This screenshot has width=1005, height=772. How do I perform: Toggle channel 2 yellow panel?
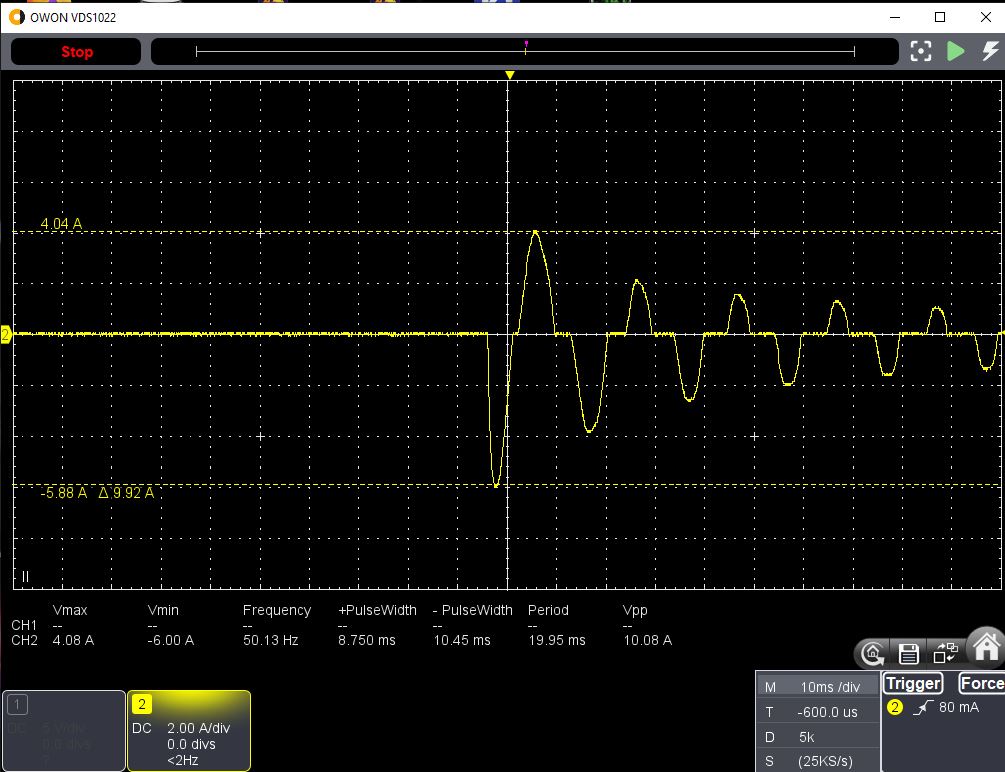pyautogui.click(x=189, y=730)
